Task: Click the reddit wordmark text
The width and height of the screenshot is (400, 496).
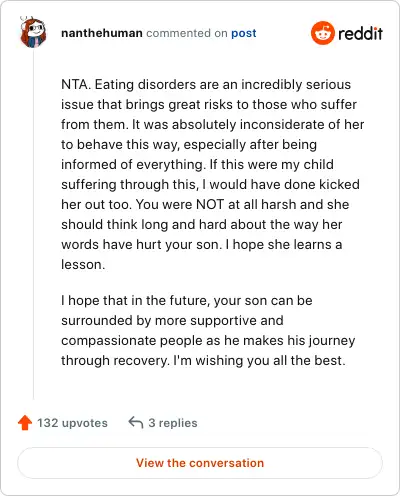Action: click(360, 34)
